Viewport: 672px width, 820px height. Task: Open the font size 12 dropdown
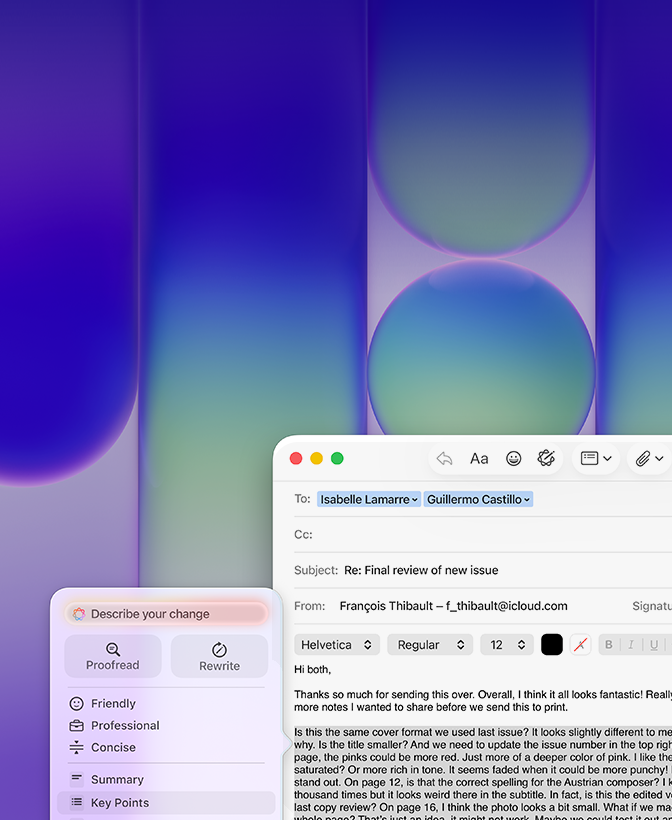(507, 645)
